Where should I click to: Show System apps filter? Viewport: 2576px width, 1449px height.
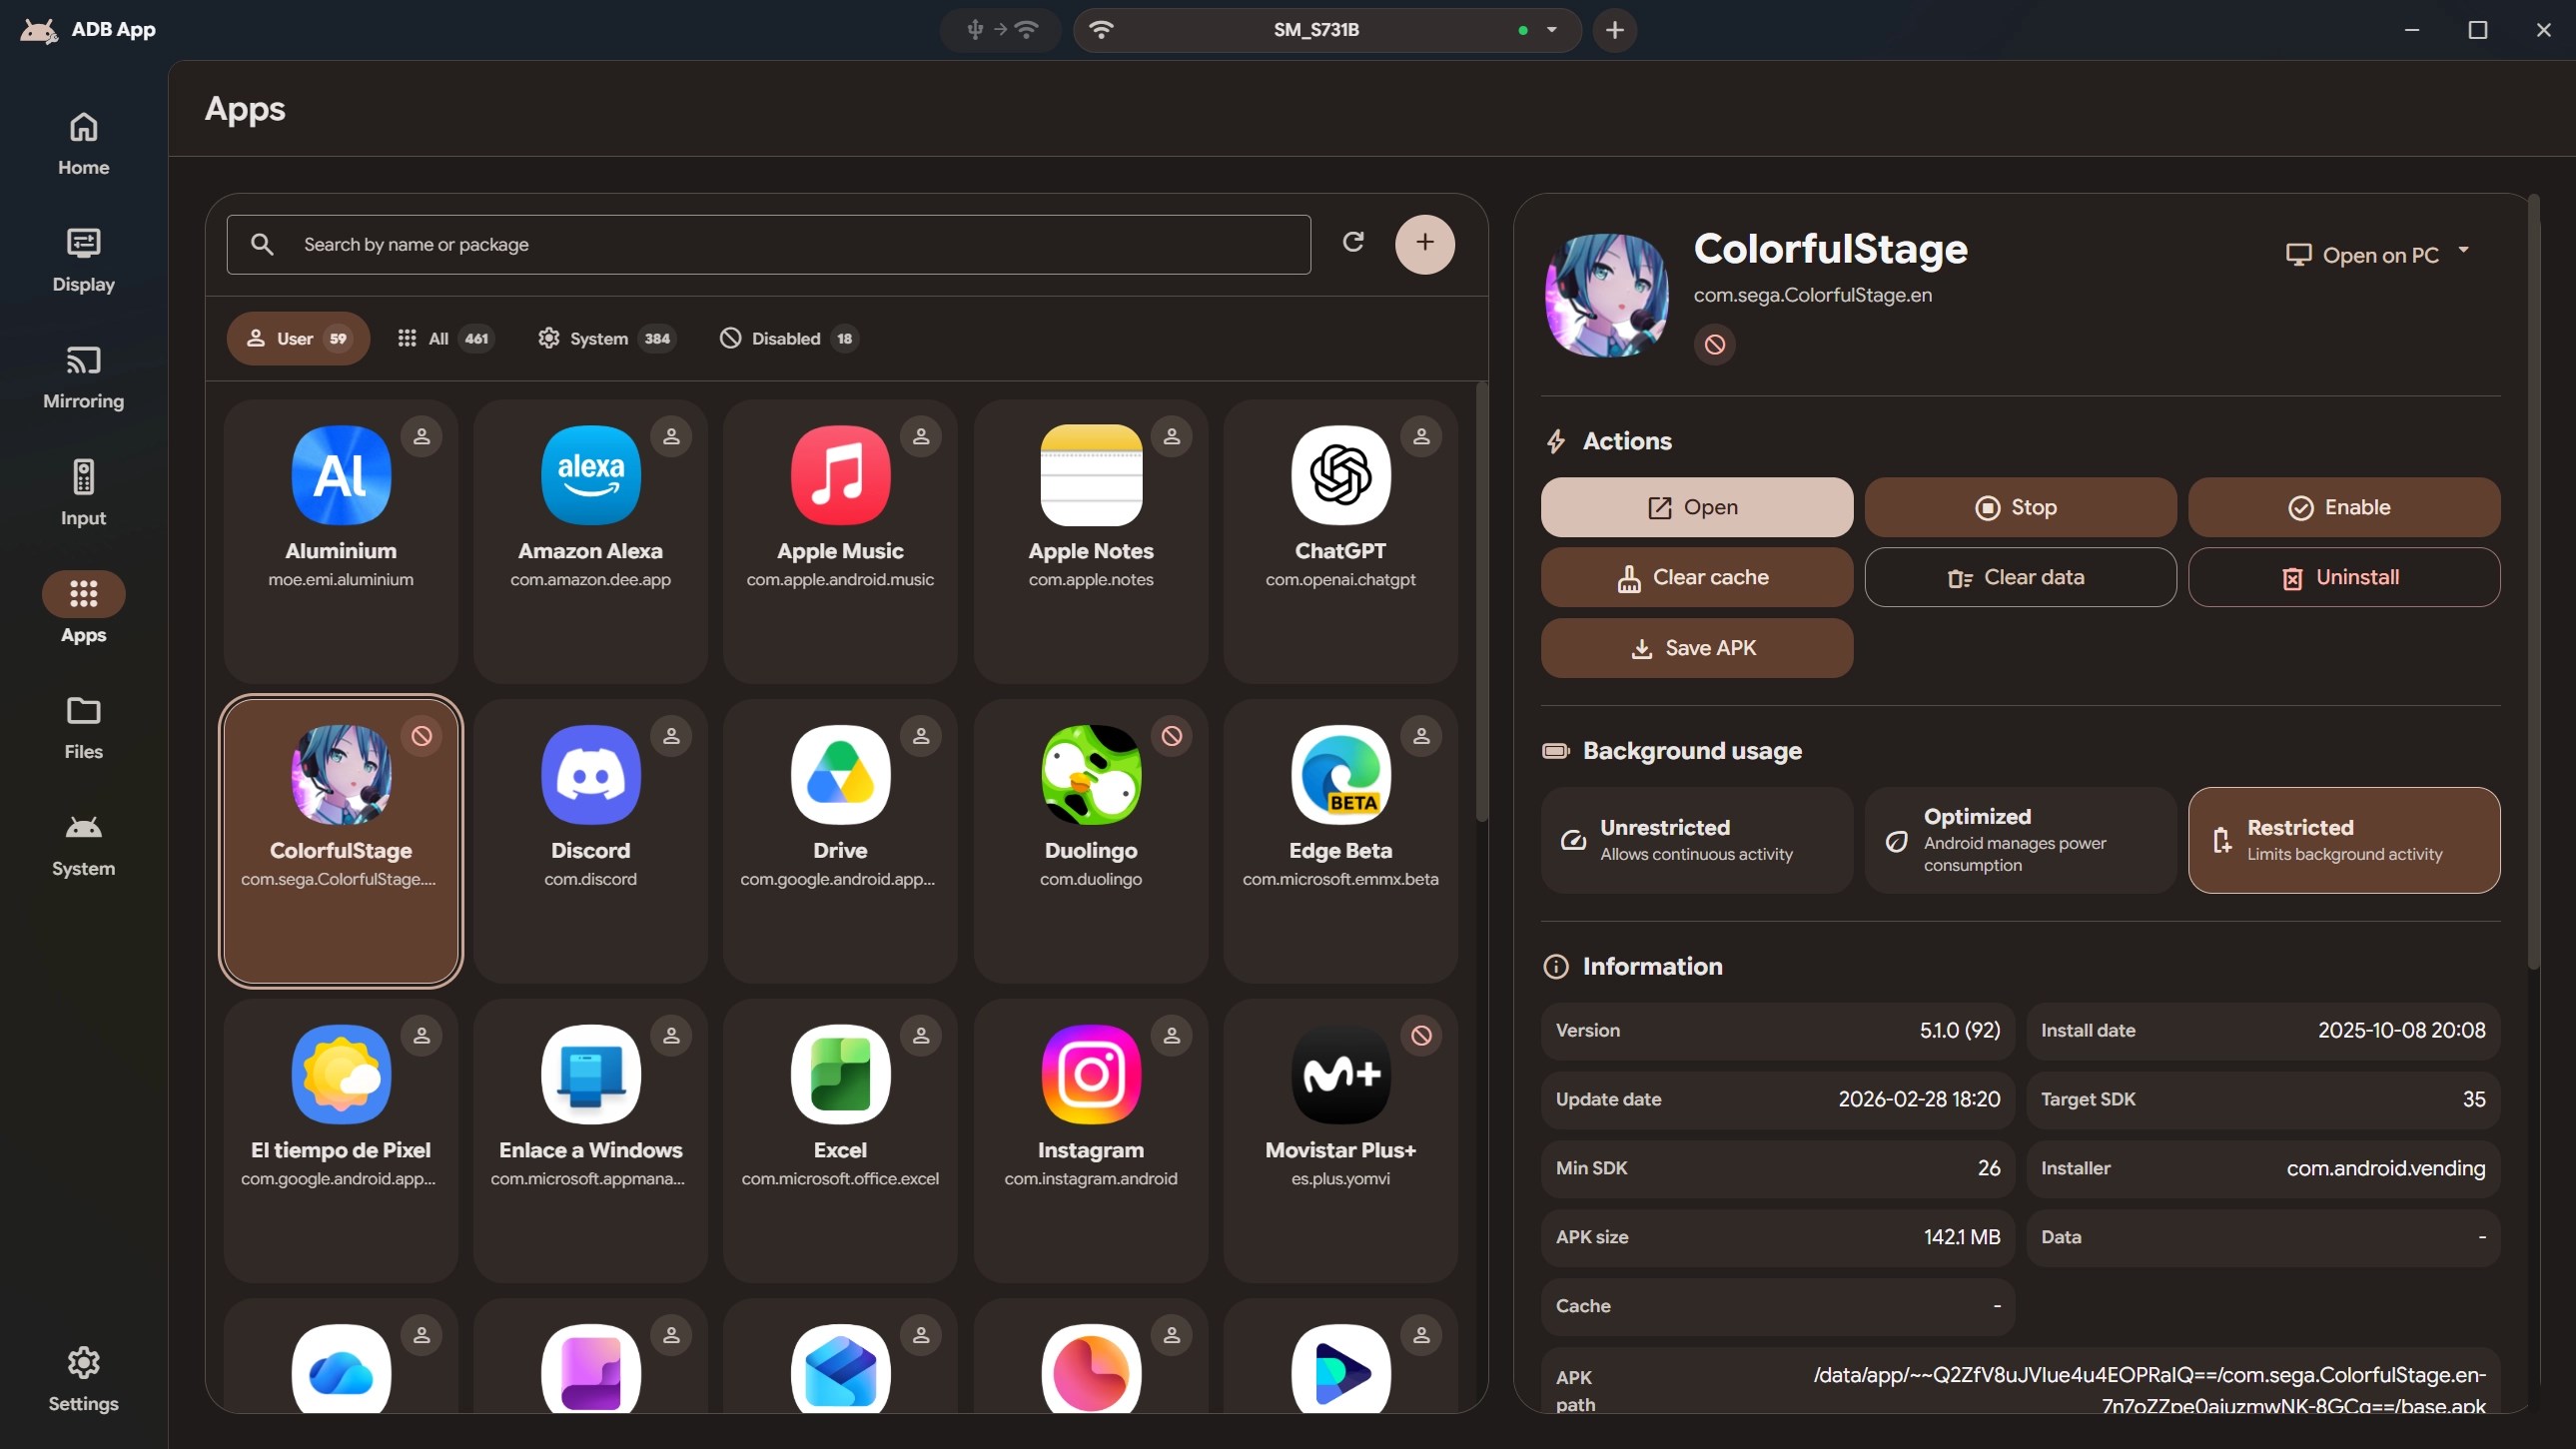606,338
